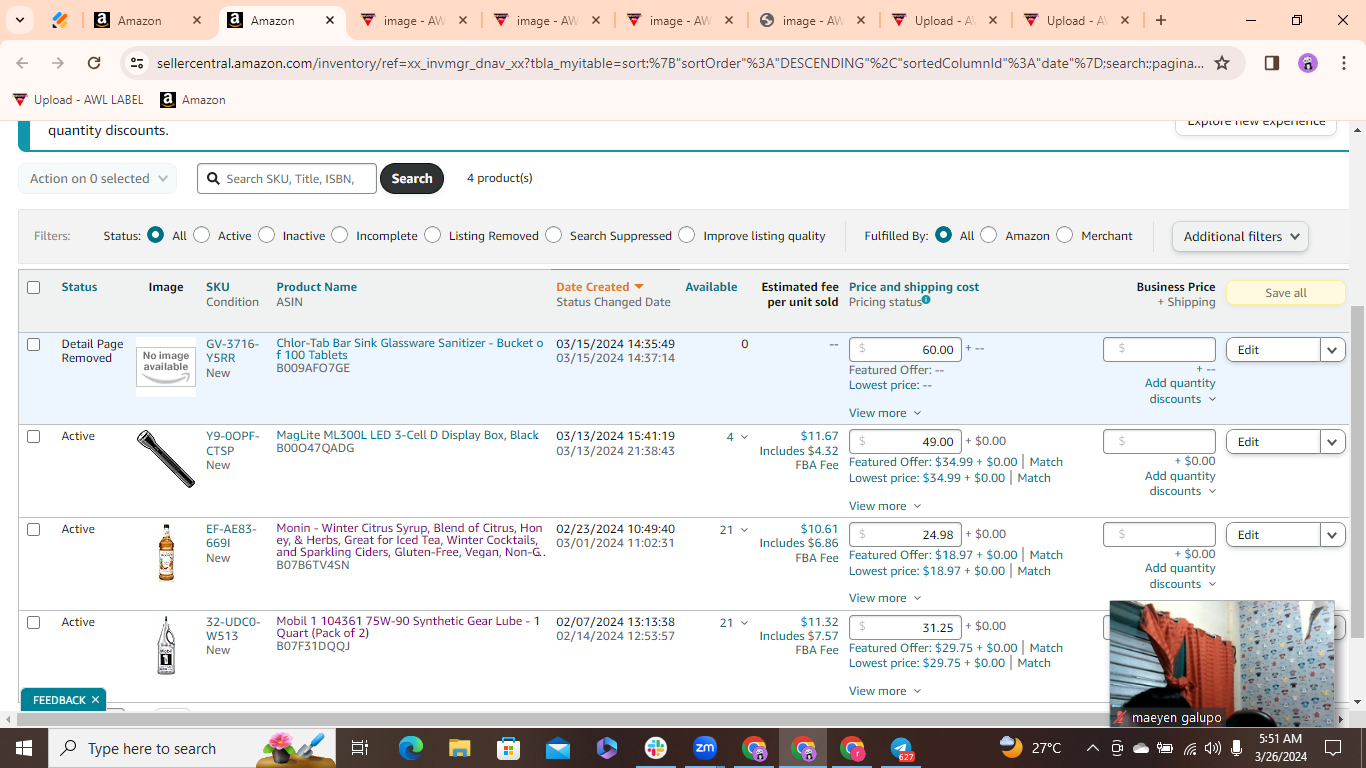
Task: Open the MagLite flashlight product image
Action: coord(166,459)
